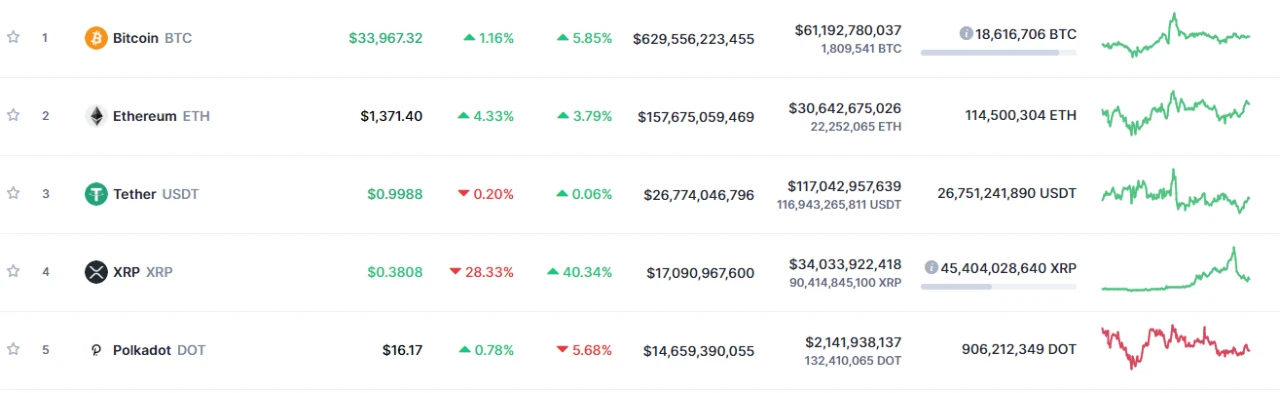Click info icon beside Bitcoin circulating supply
Viewport: 1280px width, 393px height.
point(966,34)
